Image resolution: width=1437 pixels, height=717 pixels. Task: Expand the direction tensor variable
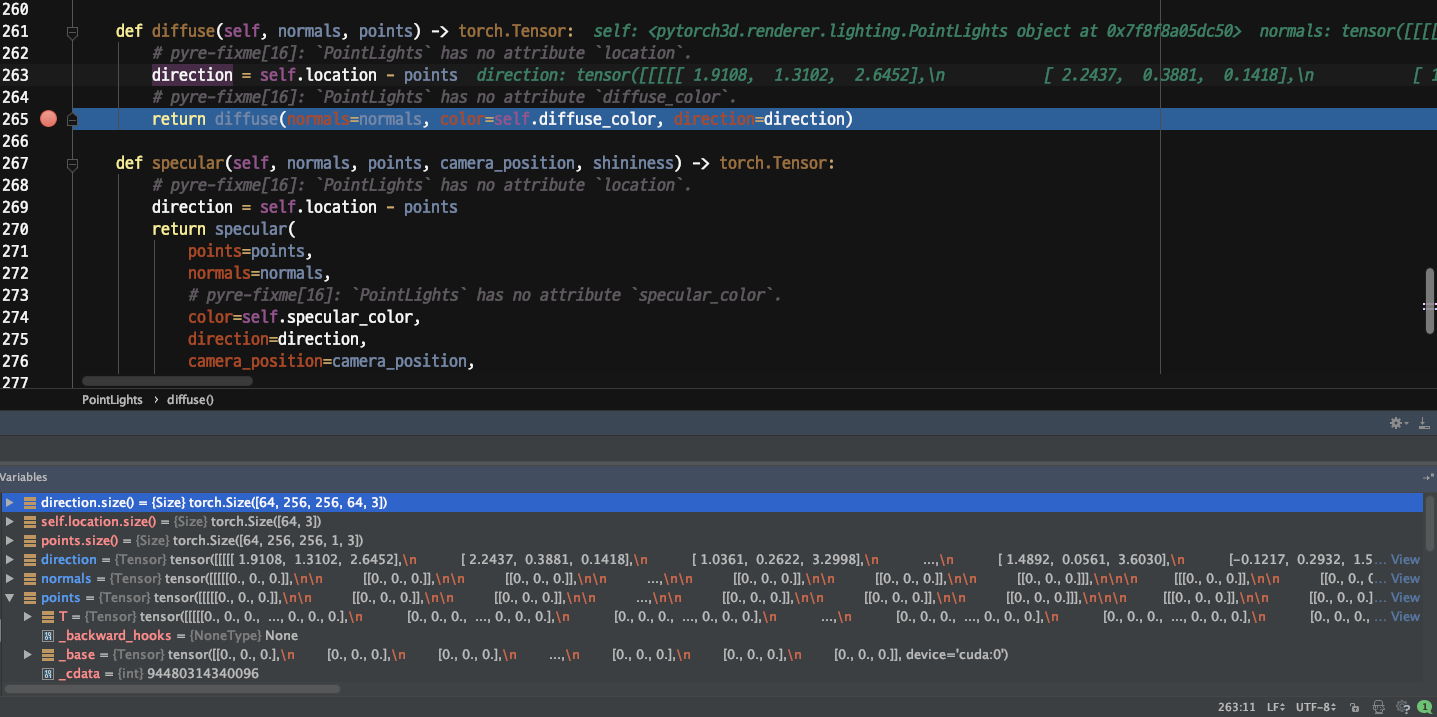(x=10, y=559)
